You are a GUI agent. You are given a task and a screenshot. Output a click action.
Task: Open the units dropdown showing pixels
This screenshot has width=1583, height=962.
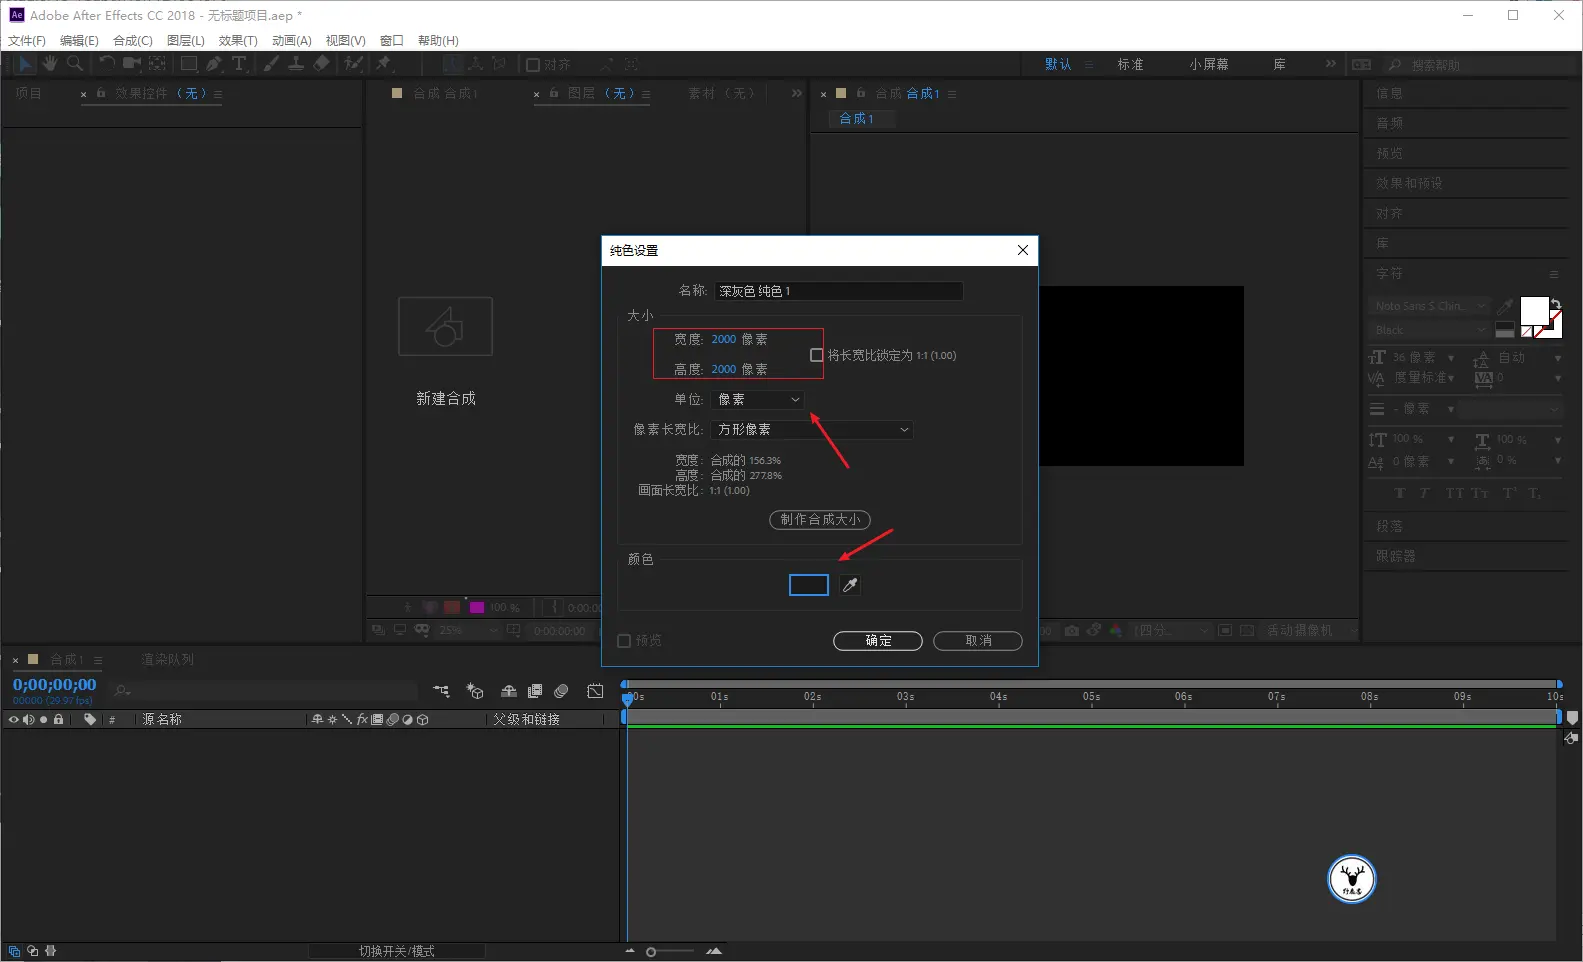click(x=758, y=400)
